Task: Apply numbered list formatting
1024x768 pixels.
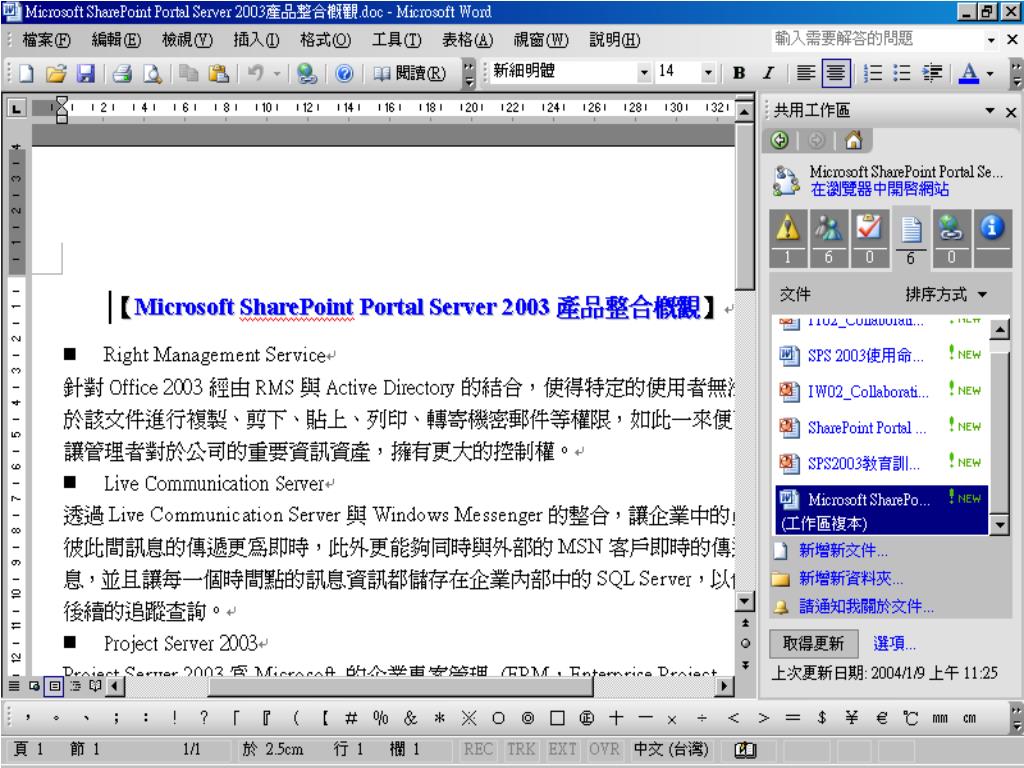Action: pyautogui.click(x=872, y=73)
